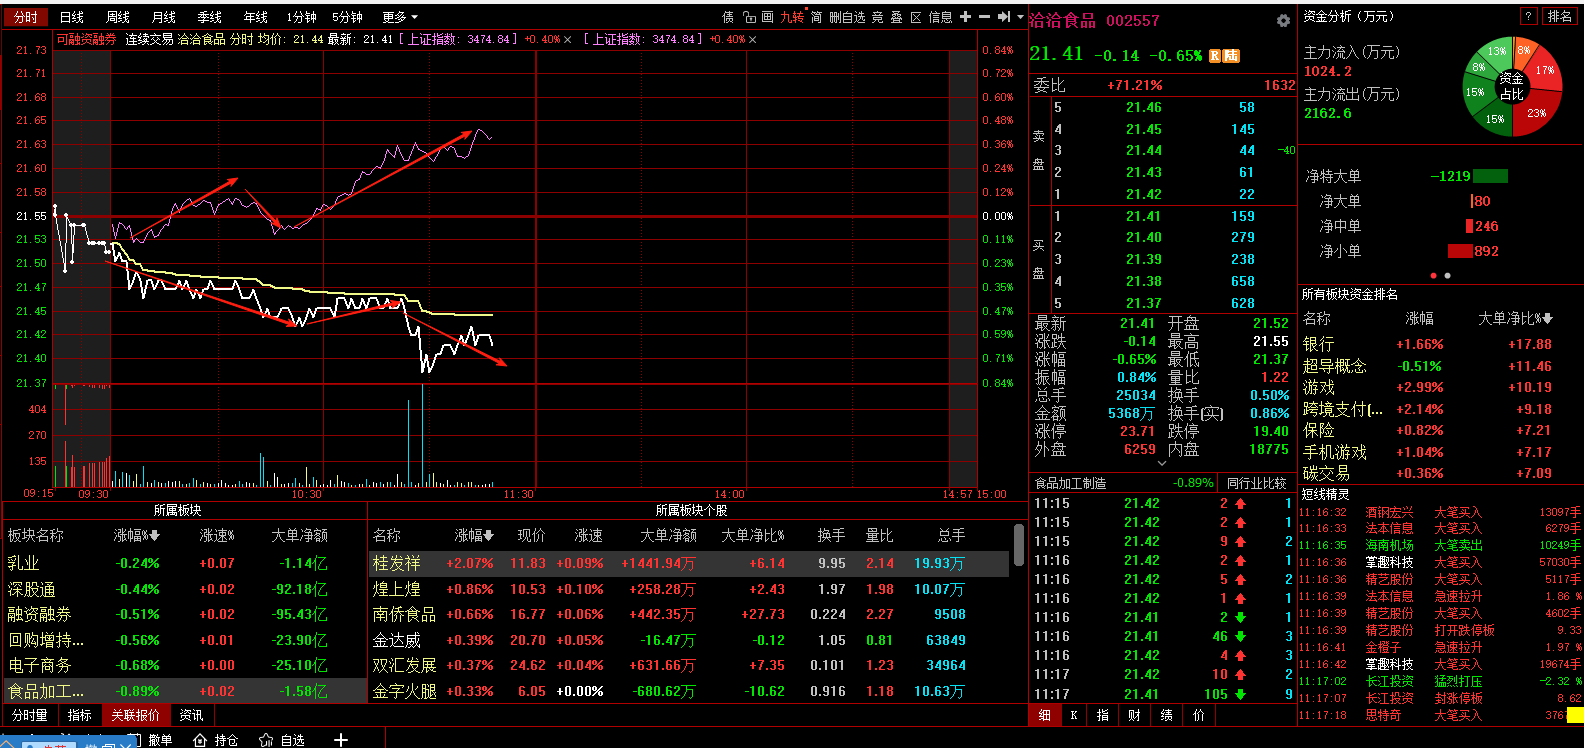Click the plus zoom-in icon in toolbar

tap(965, 17)
